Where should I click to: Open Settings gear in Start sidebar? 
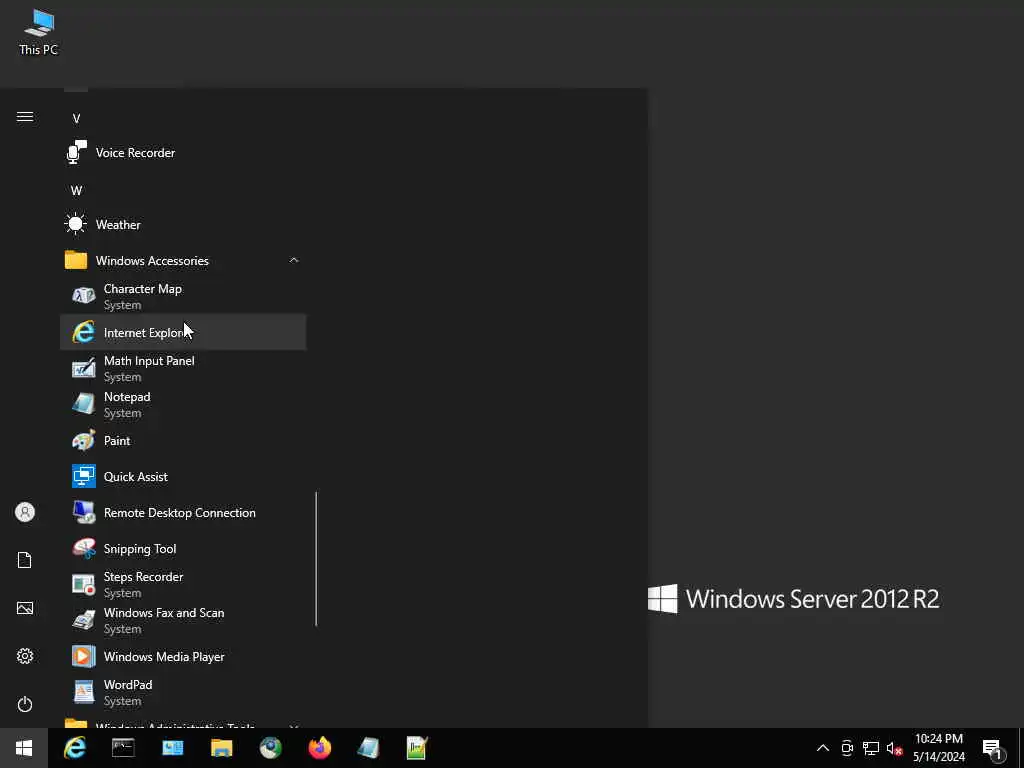coord(25,656)
